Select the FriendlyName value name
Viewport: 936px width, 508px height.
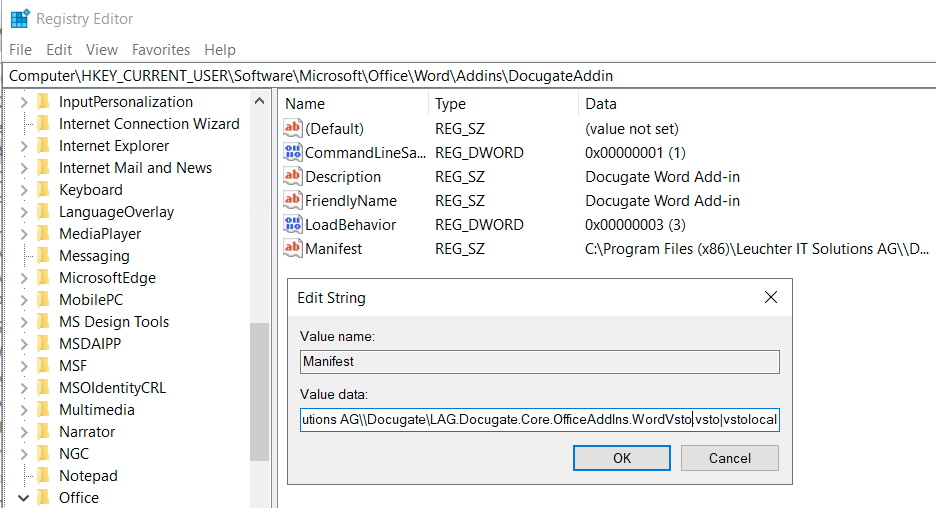point(350,201)
